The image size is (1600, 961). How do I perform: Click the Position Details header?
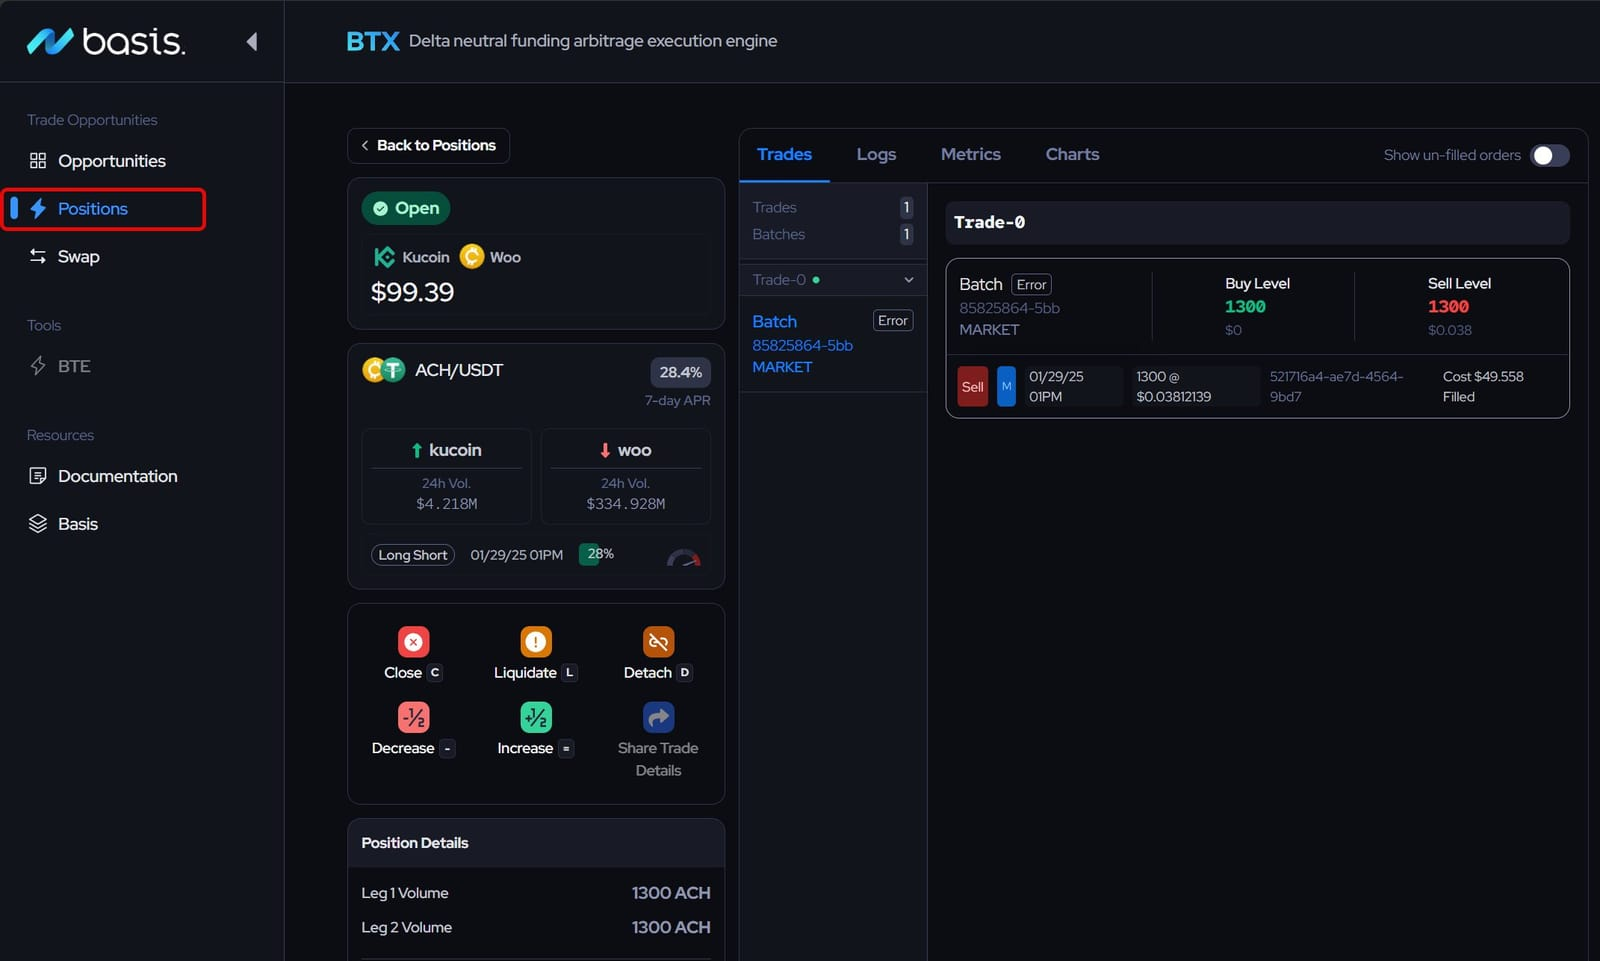[x=536, y=843]
